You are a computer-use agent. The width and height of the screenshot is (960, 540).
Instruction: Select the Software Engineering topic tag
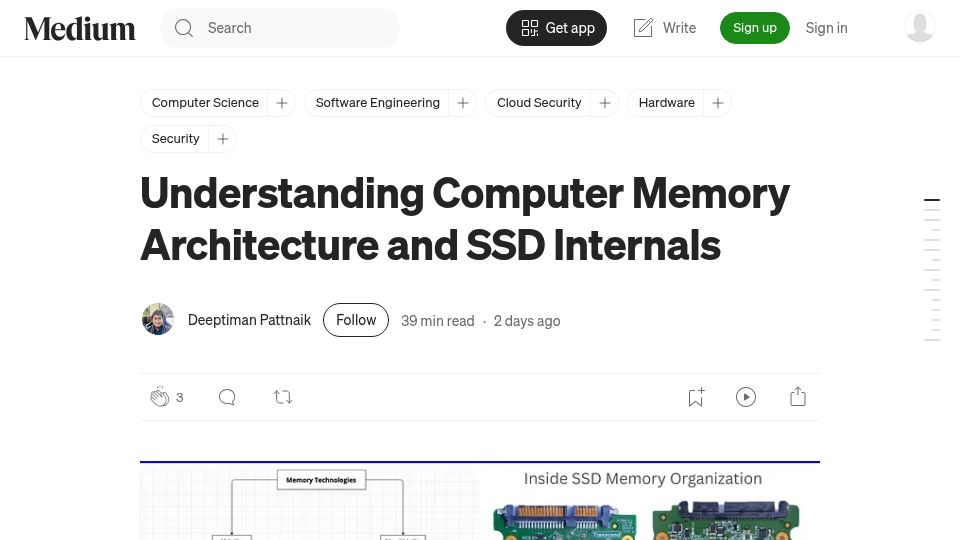(378, 103)
